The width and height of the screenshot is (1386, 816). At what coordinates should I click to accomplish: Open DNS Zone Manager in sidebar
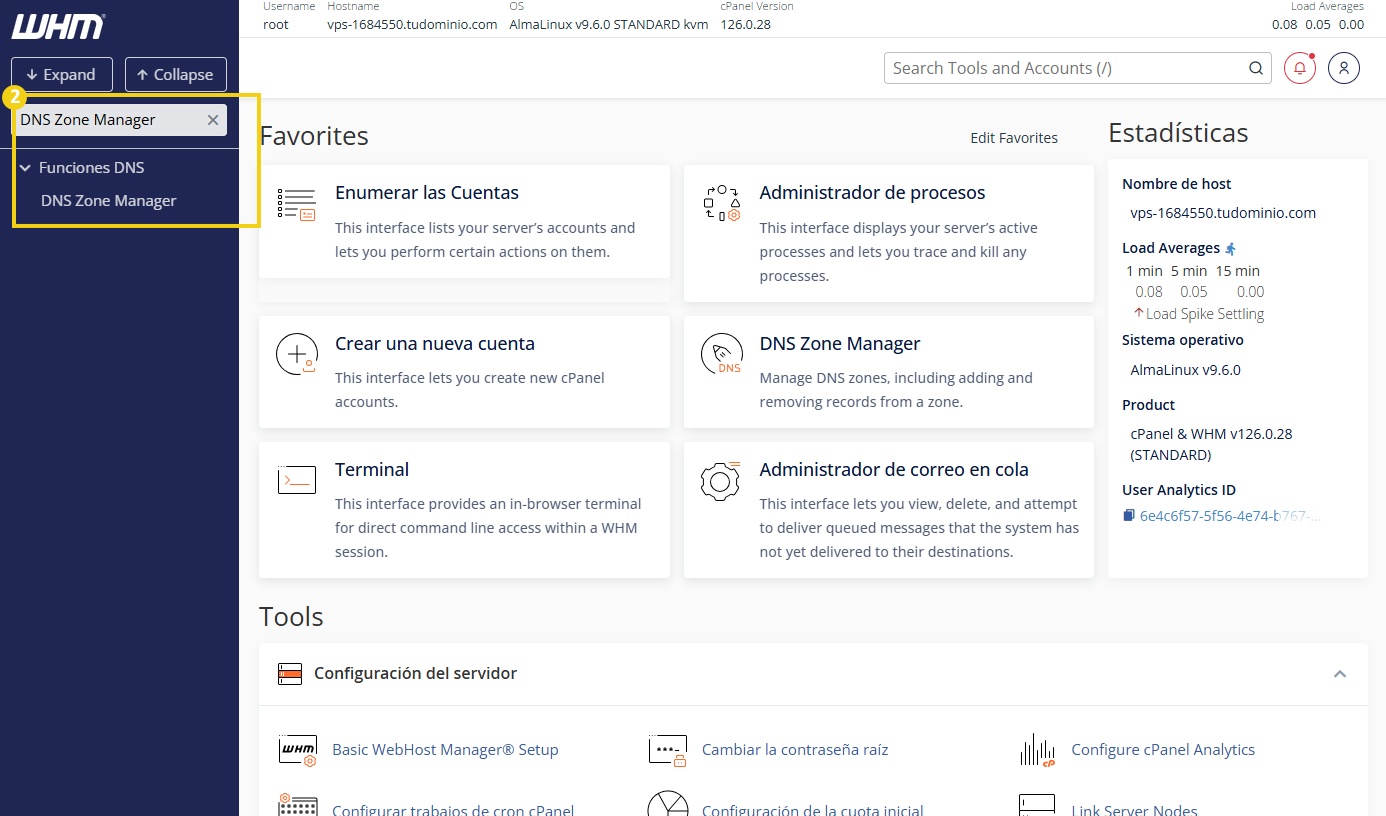coord(109,201)
